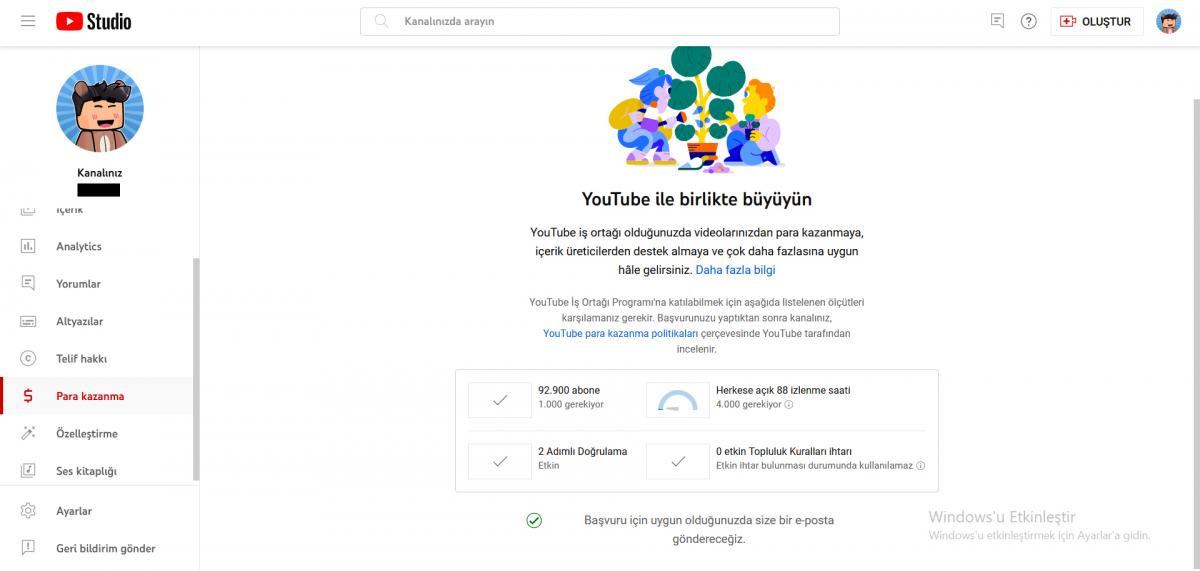Open the 'Daha fazla bilgi' link
The image size is (1200, 571).
click(x=735, y=270)
